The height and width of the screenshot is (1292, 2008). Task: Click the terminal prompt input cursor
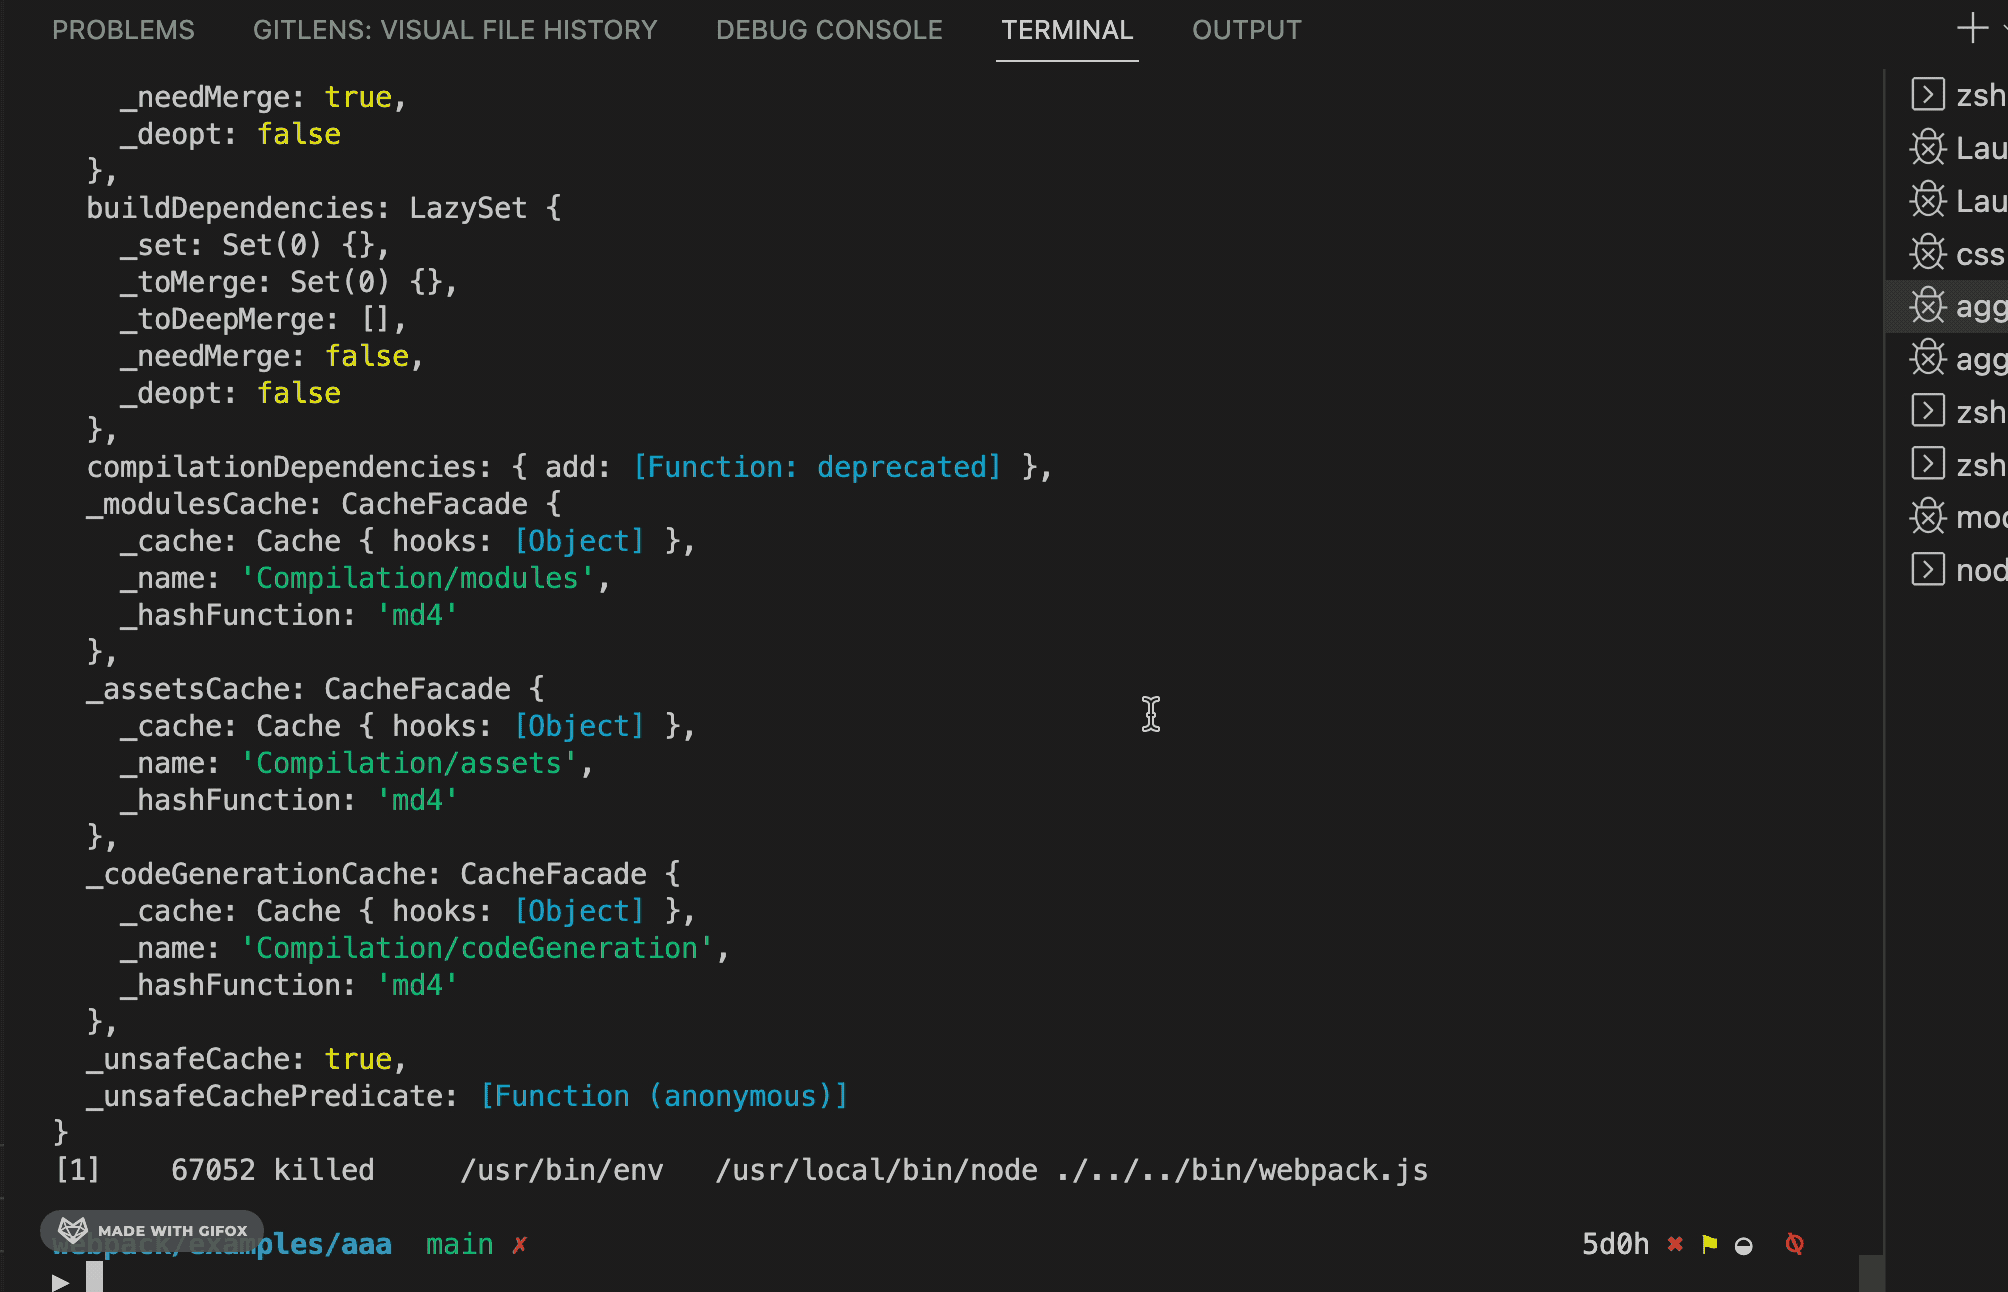94,1278
